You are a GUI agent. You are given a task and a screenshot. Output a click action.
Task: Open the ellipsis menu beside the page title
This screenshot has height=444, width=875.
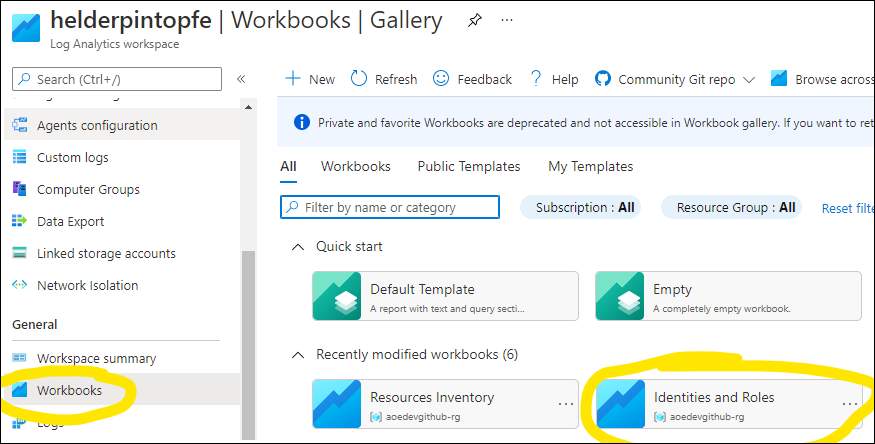(507, 20)
